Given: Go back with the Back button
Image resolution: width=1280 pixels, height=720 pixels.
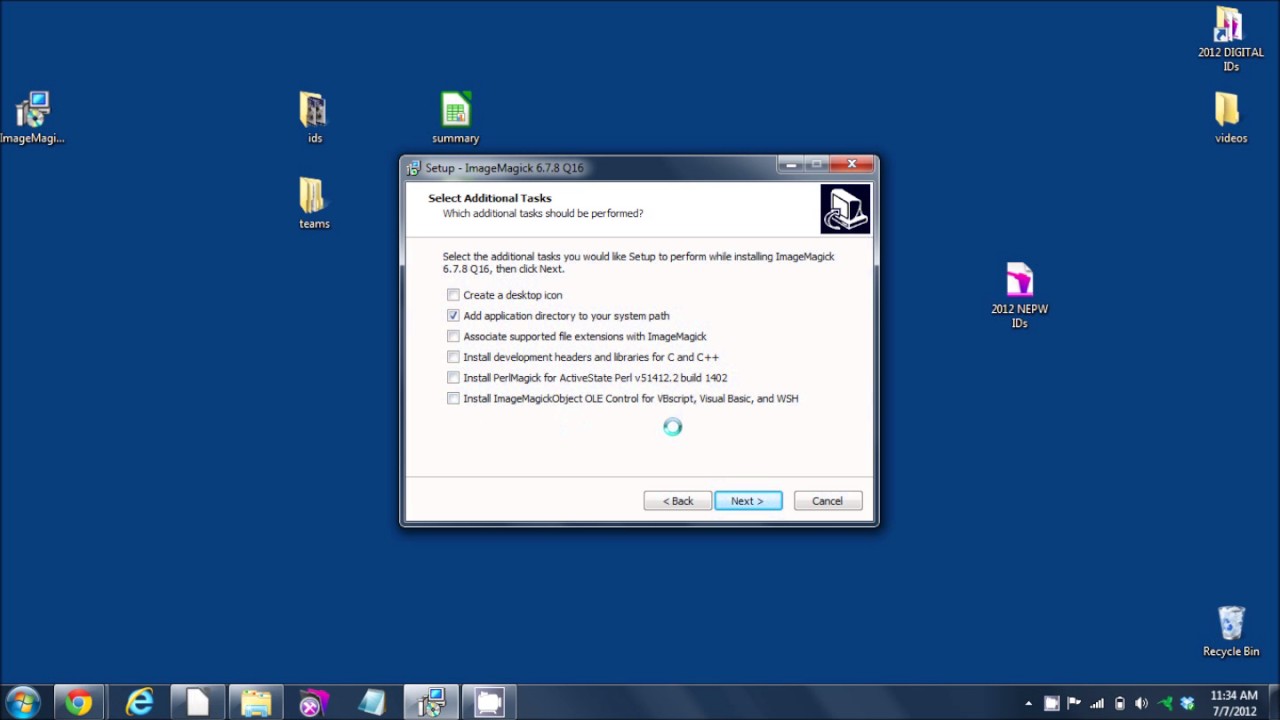Looking at the screenshot, I should click(677, 501).
